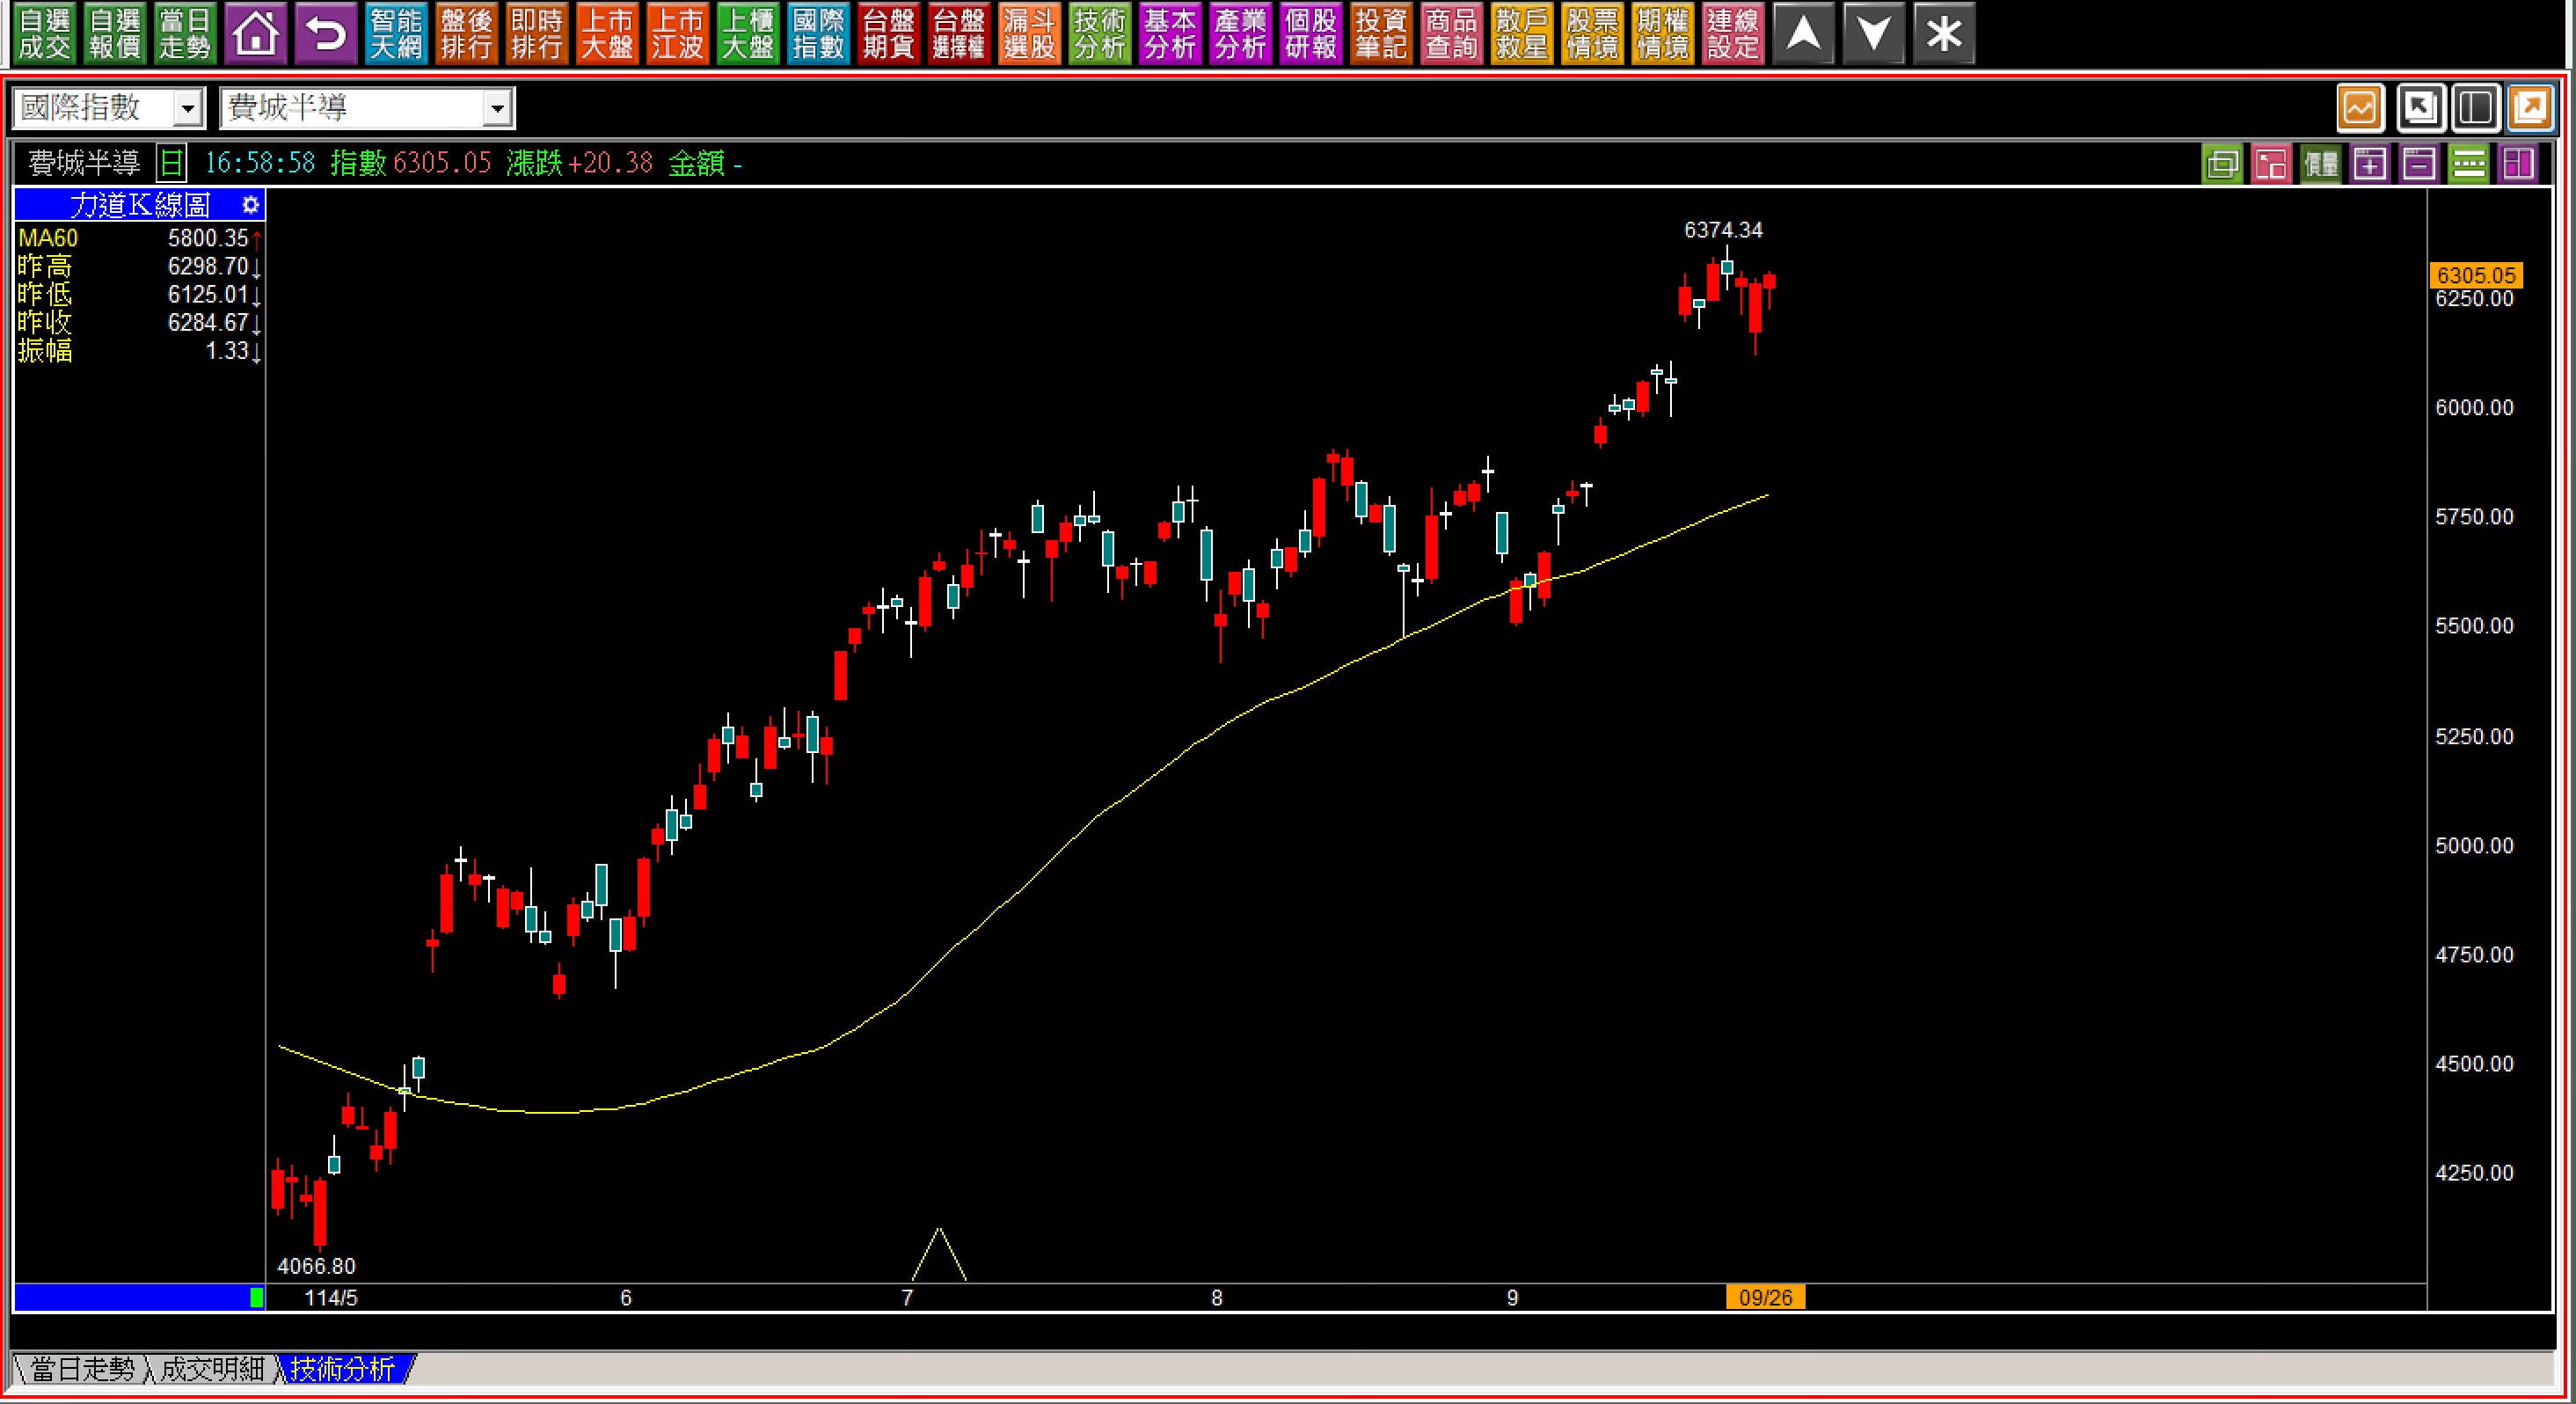The height and width of the screenshot is (1404, 2576).
Task: Open settings gear beside 力道K線圖
Action: point(250,205)
